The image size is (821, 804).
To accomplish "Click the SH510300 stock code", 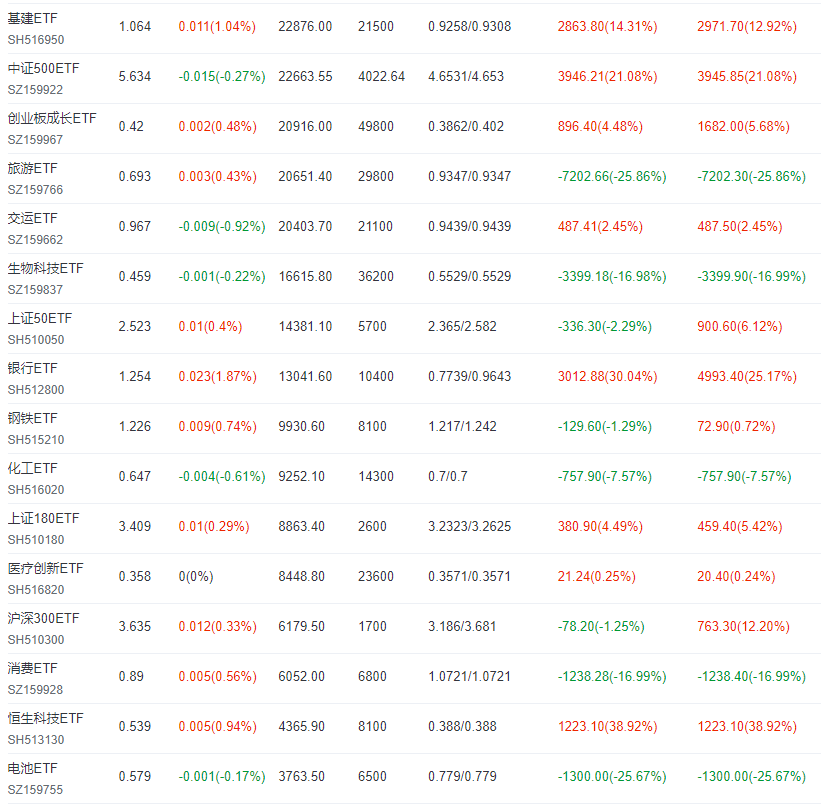I will (x=36, y=640).
